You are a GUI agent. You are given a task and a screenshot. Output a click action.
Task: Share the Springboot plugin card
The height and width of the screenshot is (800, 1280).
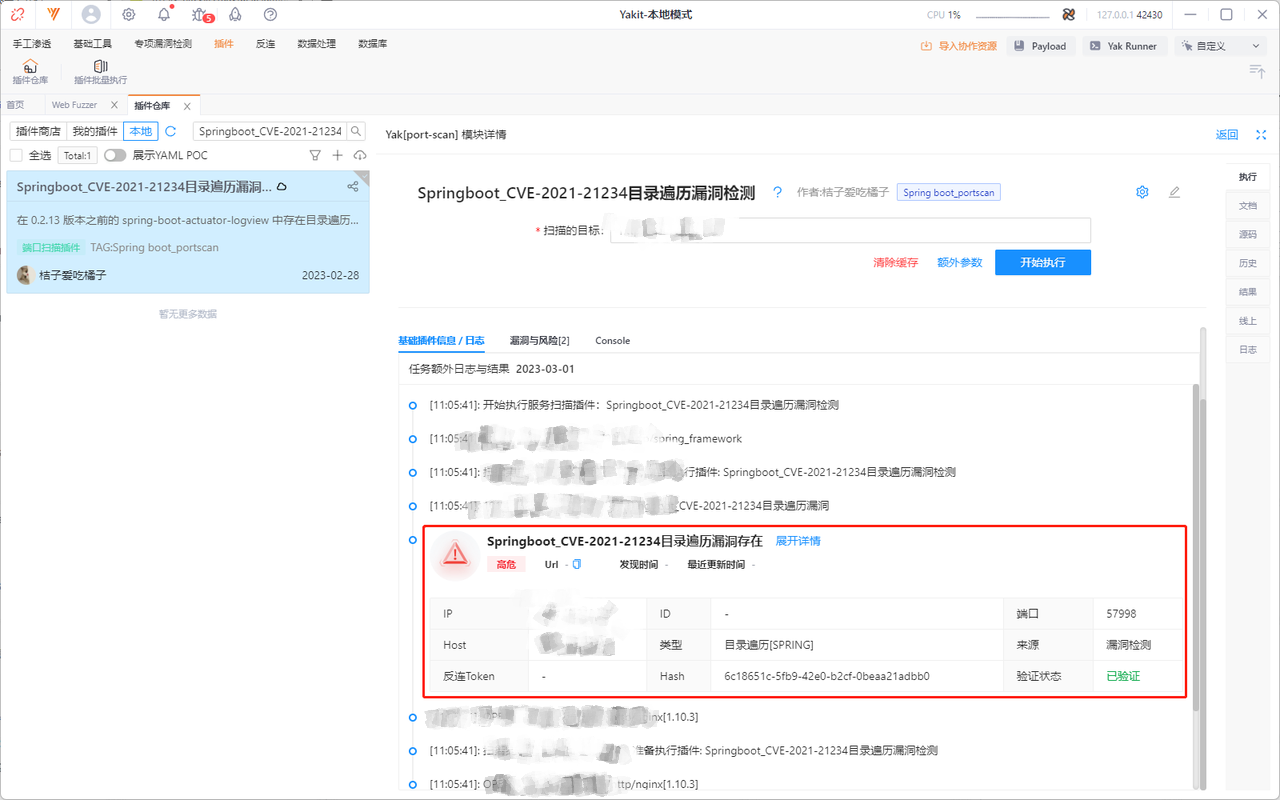pos(353,186)
